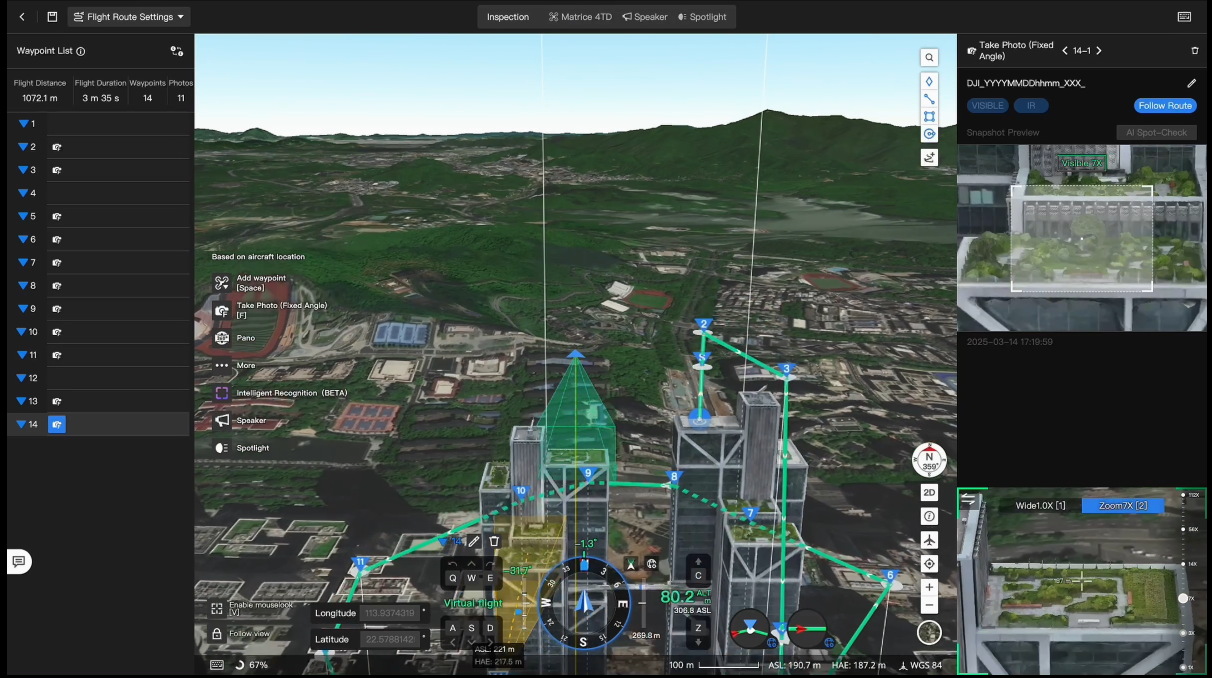Viewport: 1212px width, 678px height.
Task: Select the Zoom7X camera tab
Action: tap(1121, 505)
